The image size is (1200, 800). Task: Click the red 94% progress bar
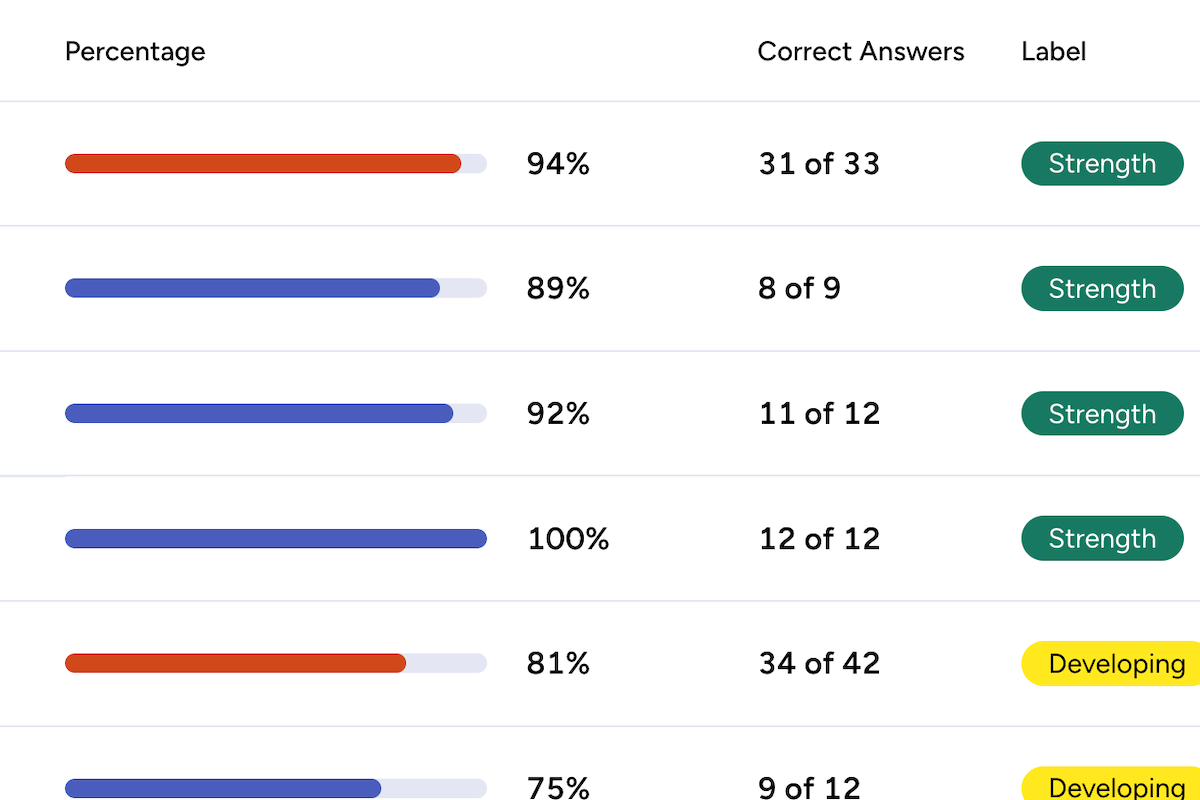(x=263, y=164)
